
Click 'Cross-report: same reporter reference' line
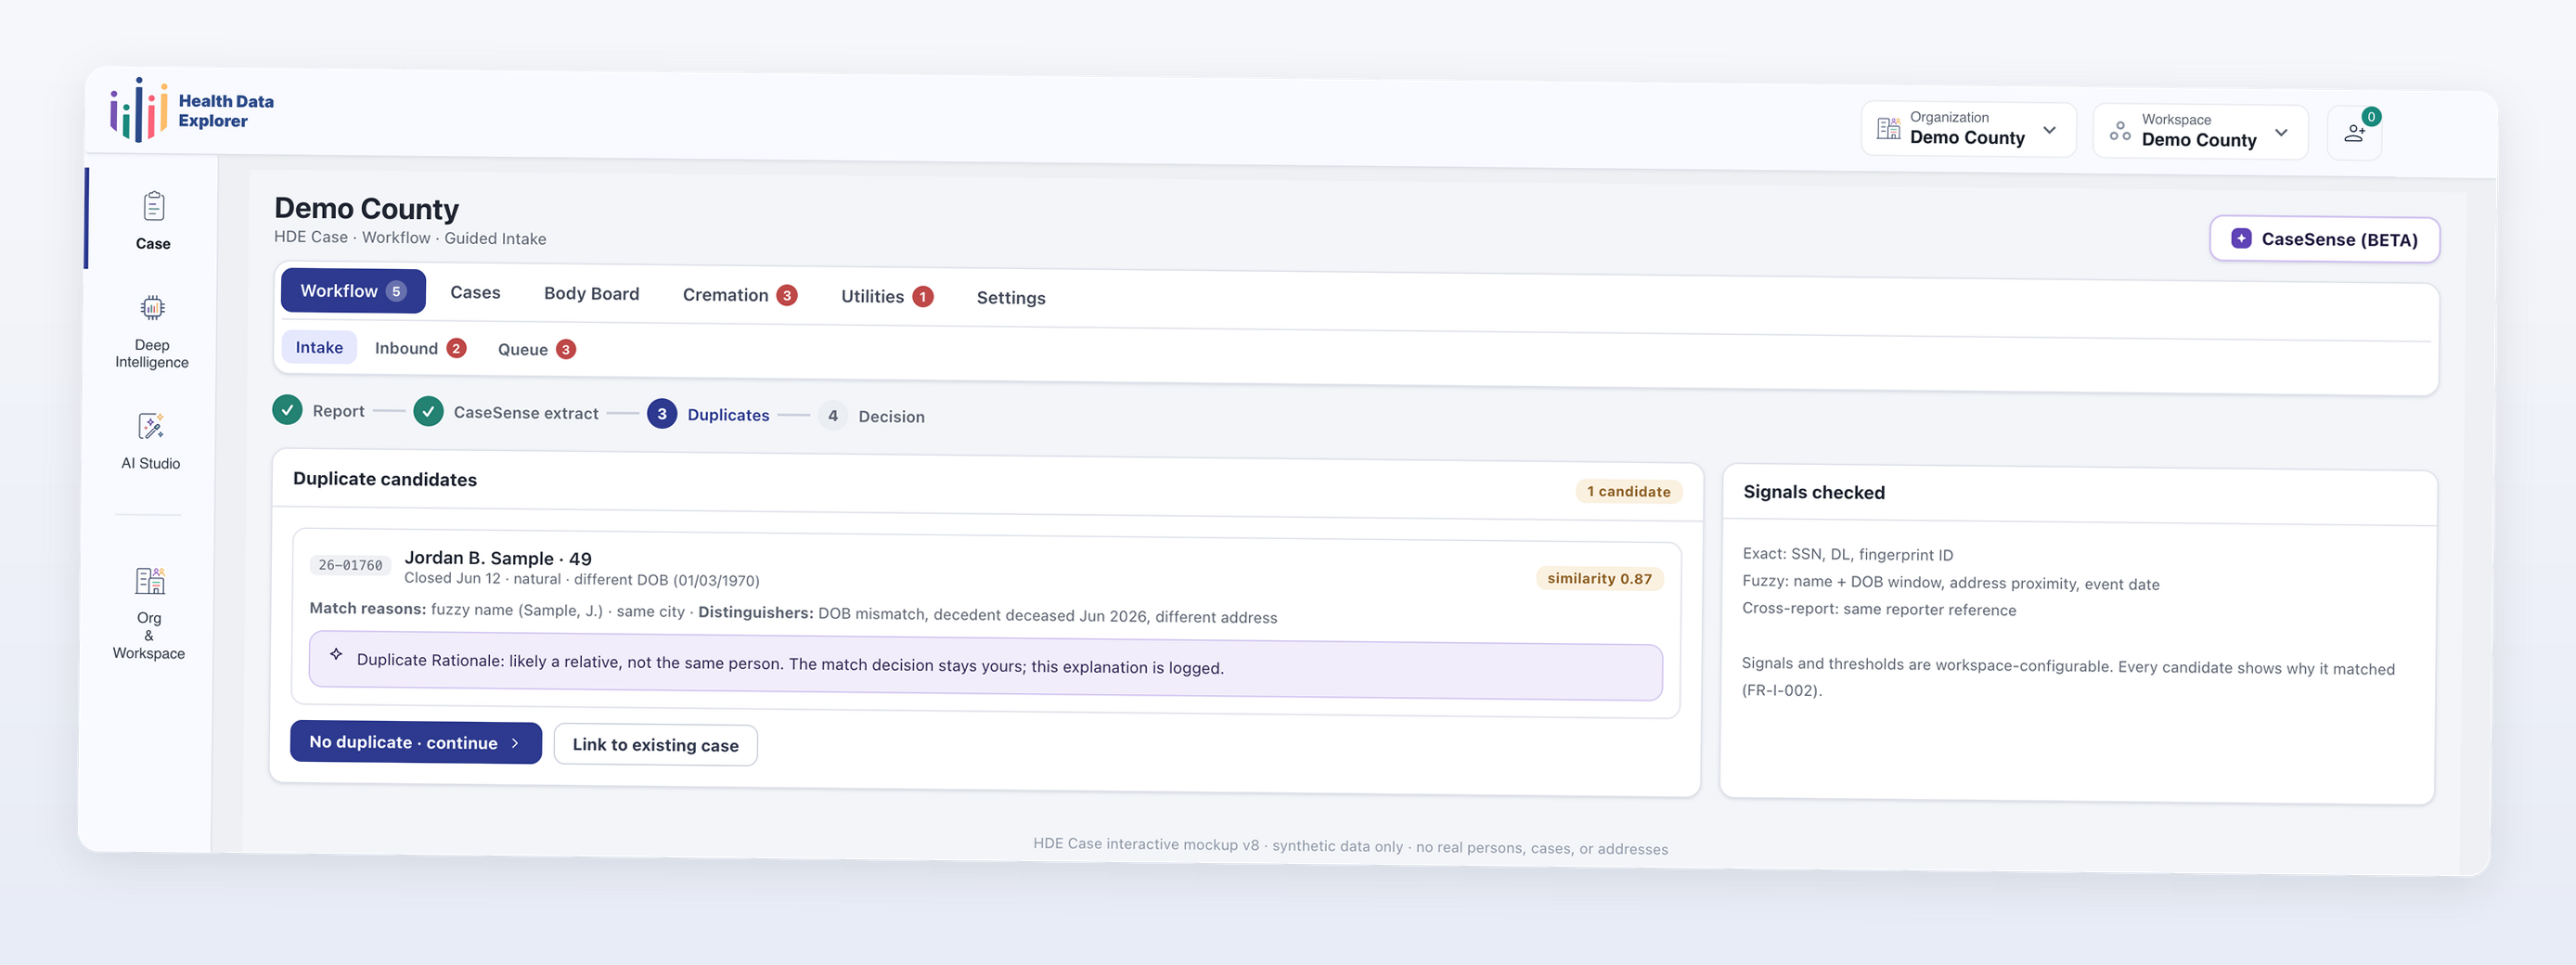click(1879, 609)
